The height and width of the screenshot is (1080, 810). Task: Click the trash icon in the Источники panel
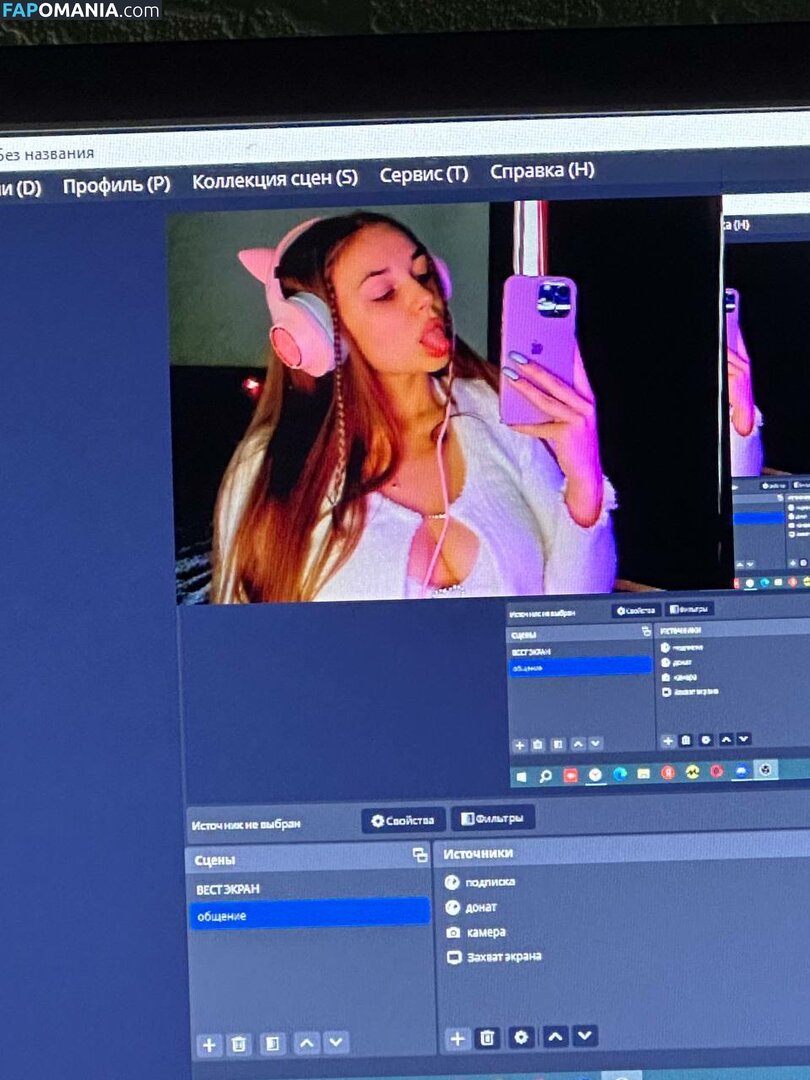487,1040
